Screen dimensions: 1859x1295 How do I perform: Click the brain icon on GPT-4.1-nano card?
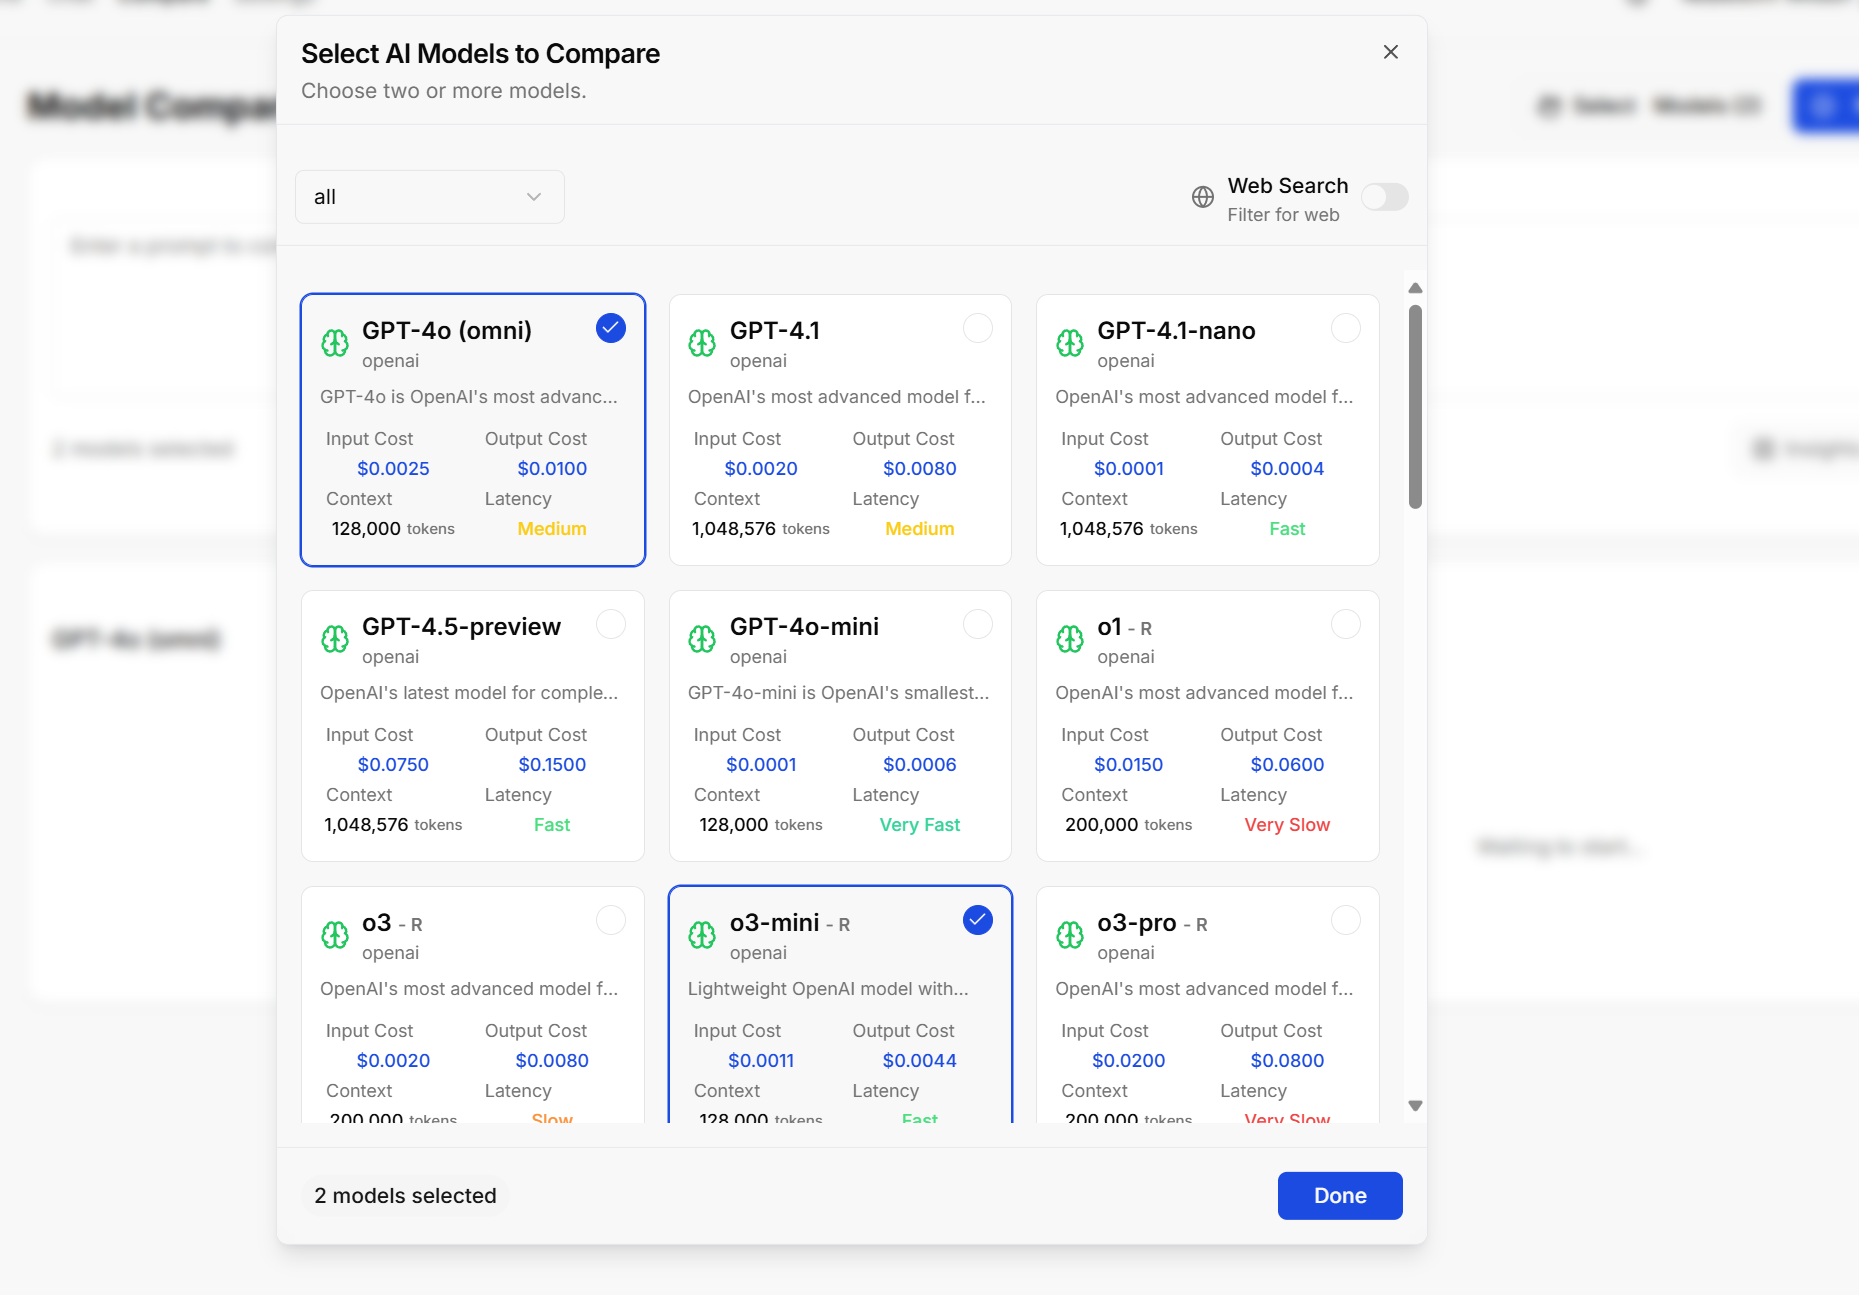1070,343
